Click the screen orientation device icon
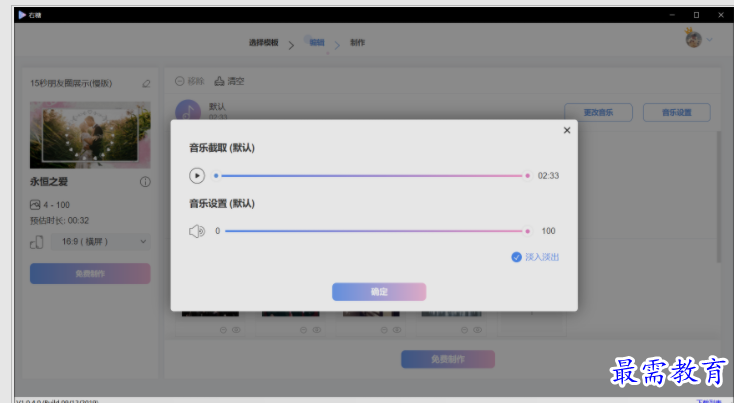This screenshot has width=734, height=403. pyautogui.click(x=37, y=242)
